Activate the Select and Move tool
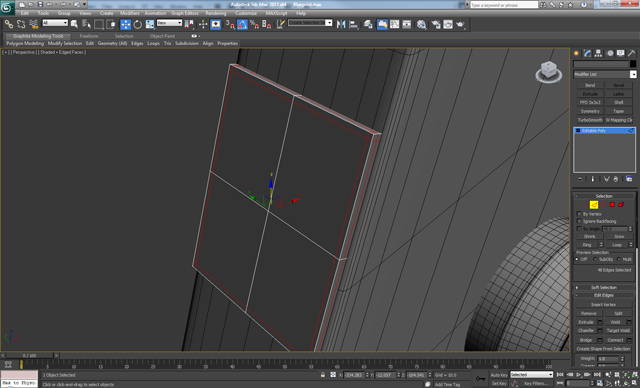Screen dimensions: 640x388 coord(125,24)
